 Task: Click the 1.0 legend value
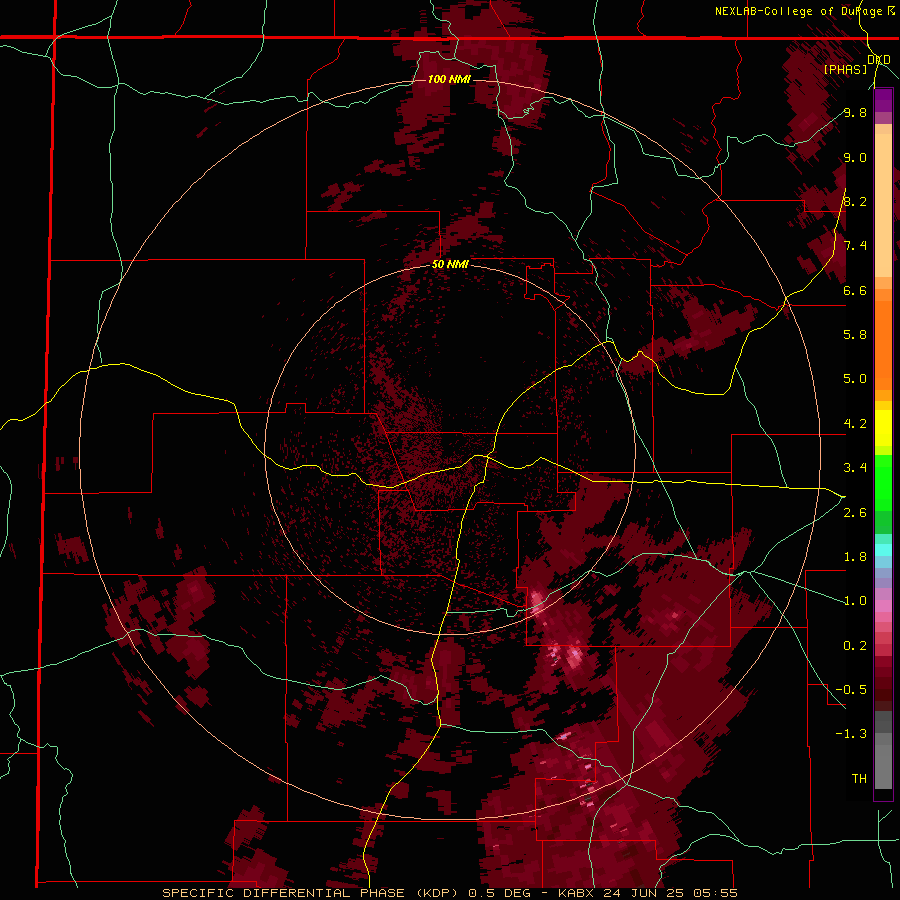click(855, 601)
